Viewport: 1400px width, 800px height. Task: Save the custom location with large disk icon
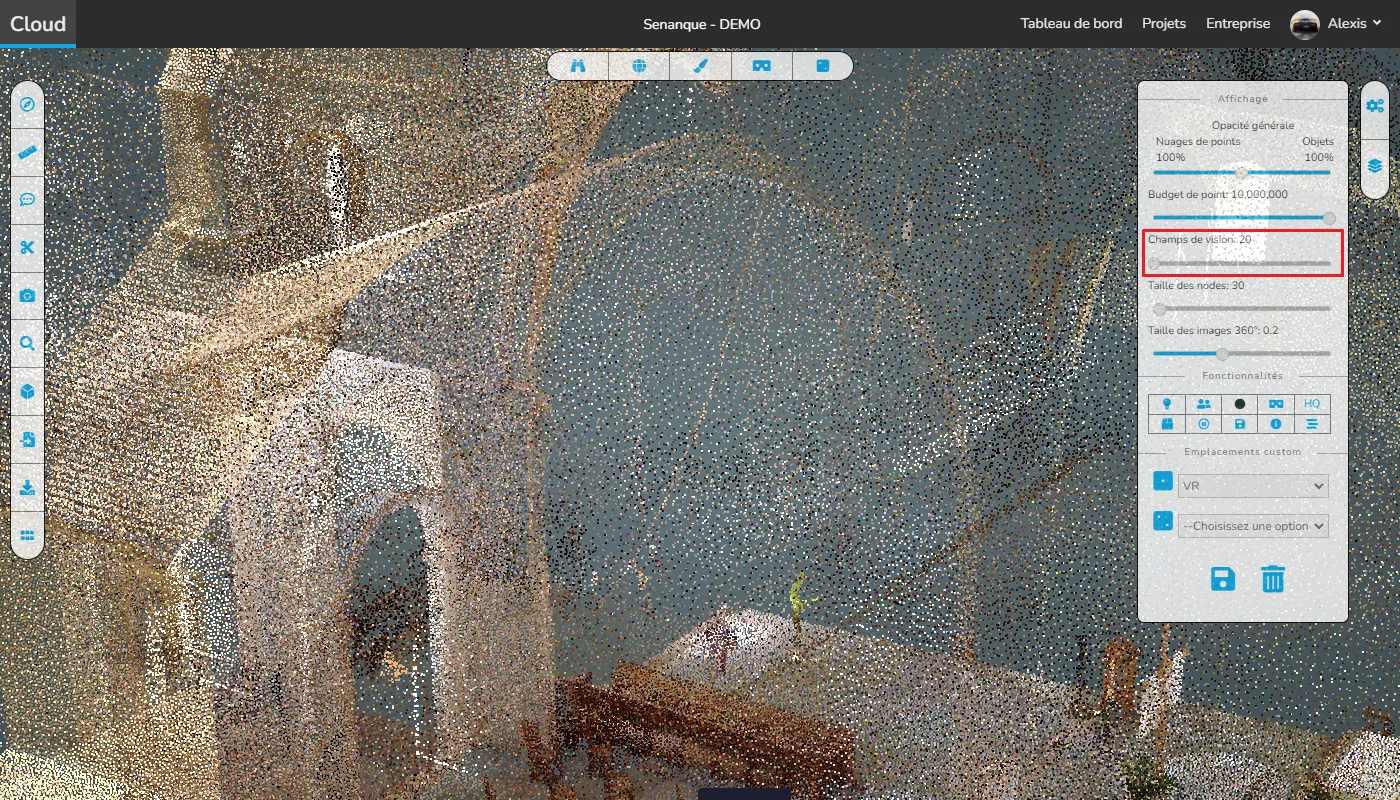coord(1222,579)
